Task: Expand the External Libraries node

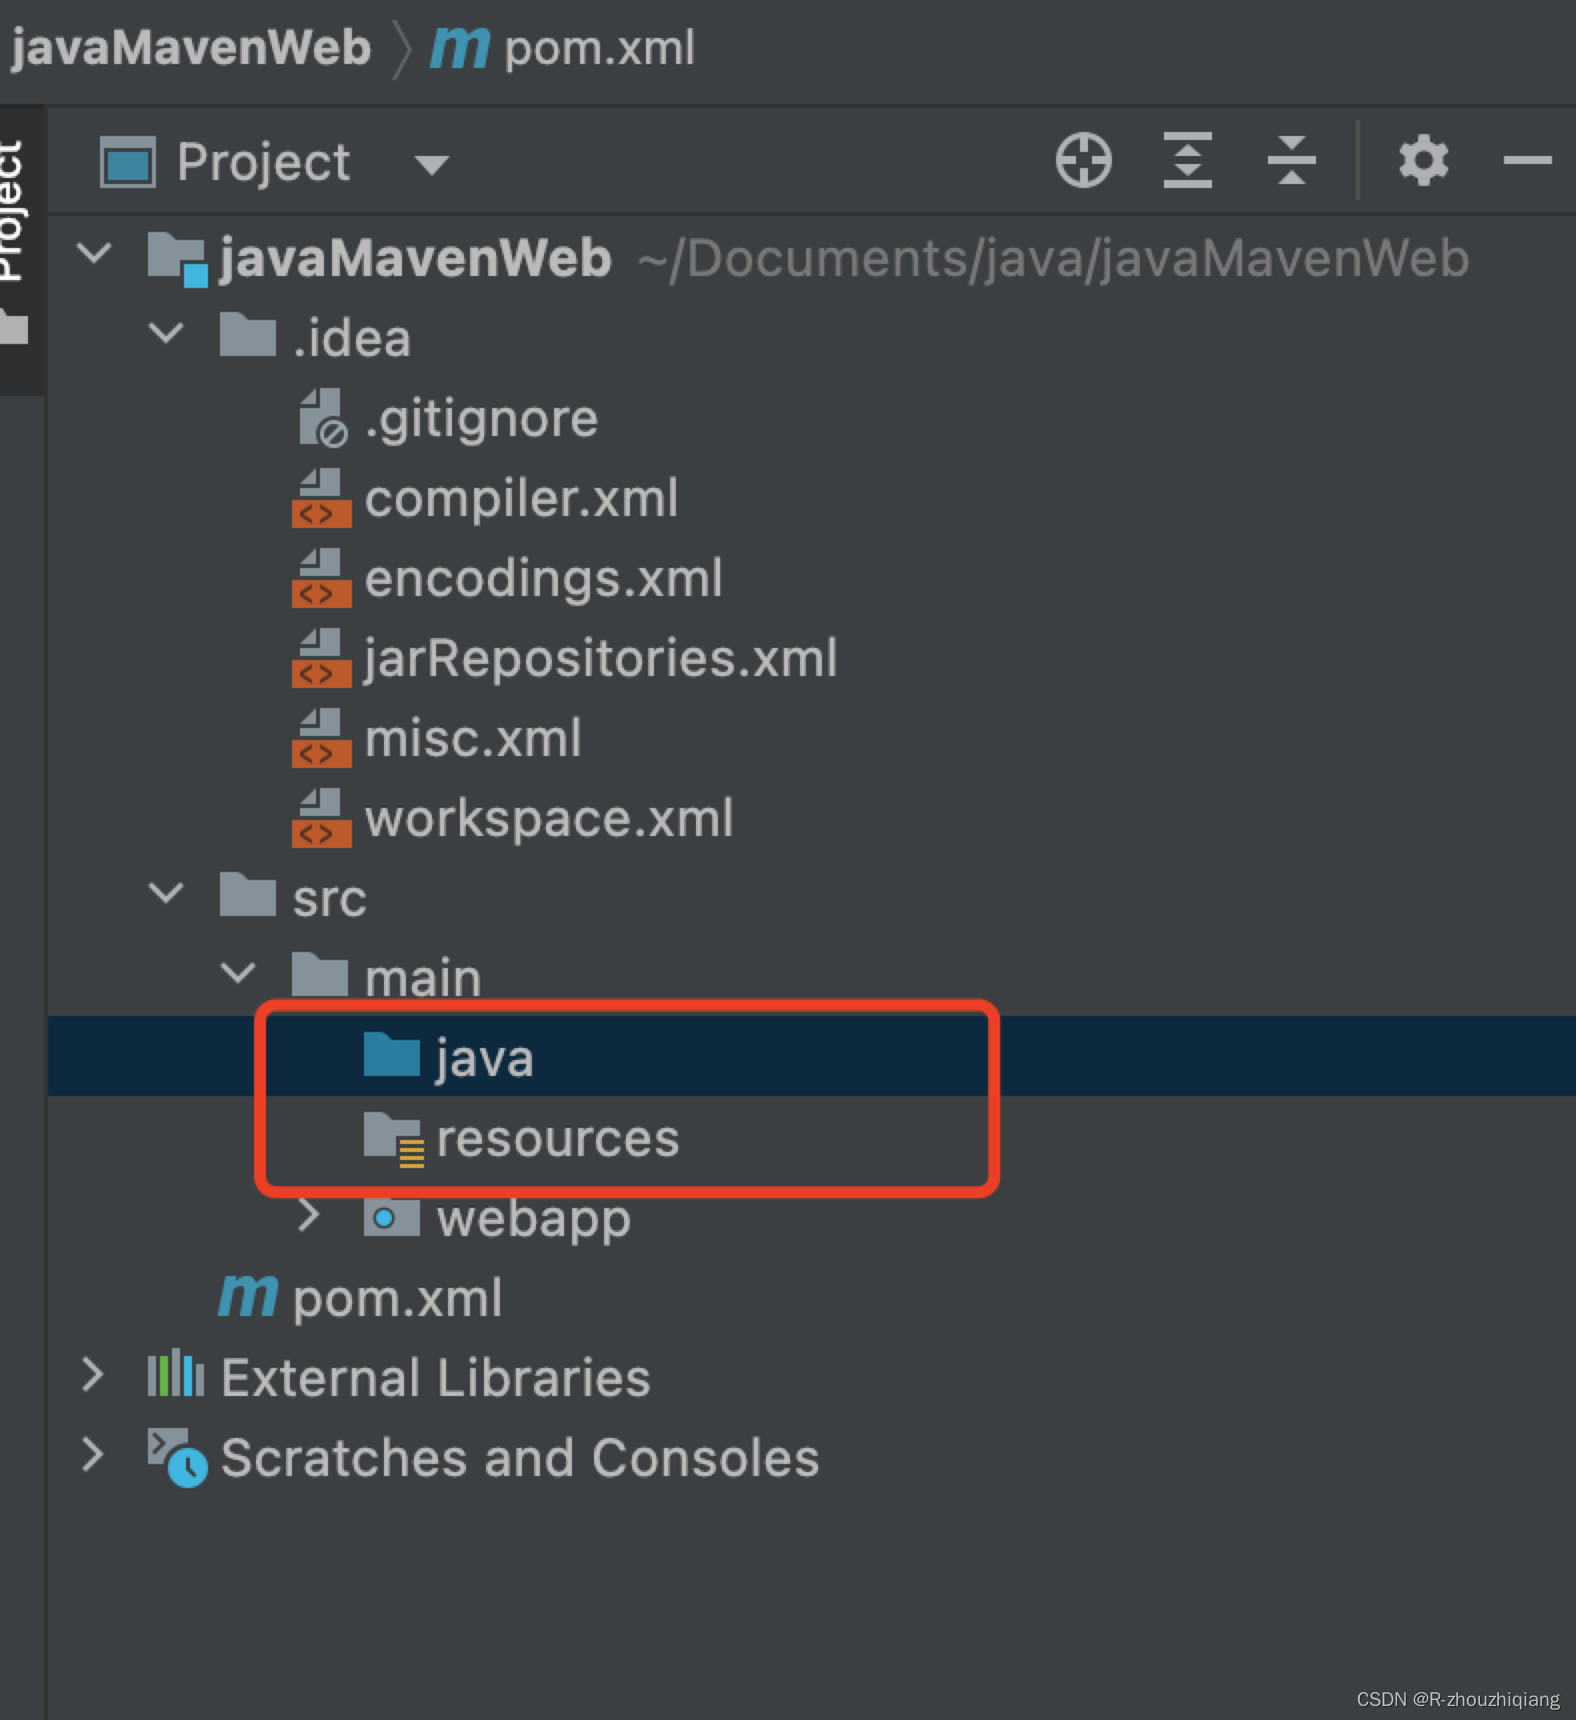Action: tap(92, 1375)
